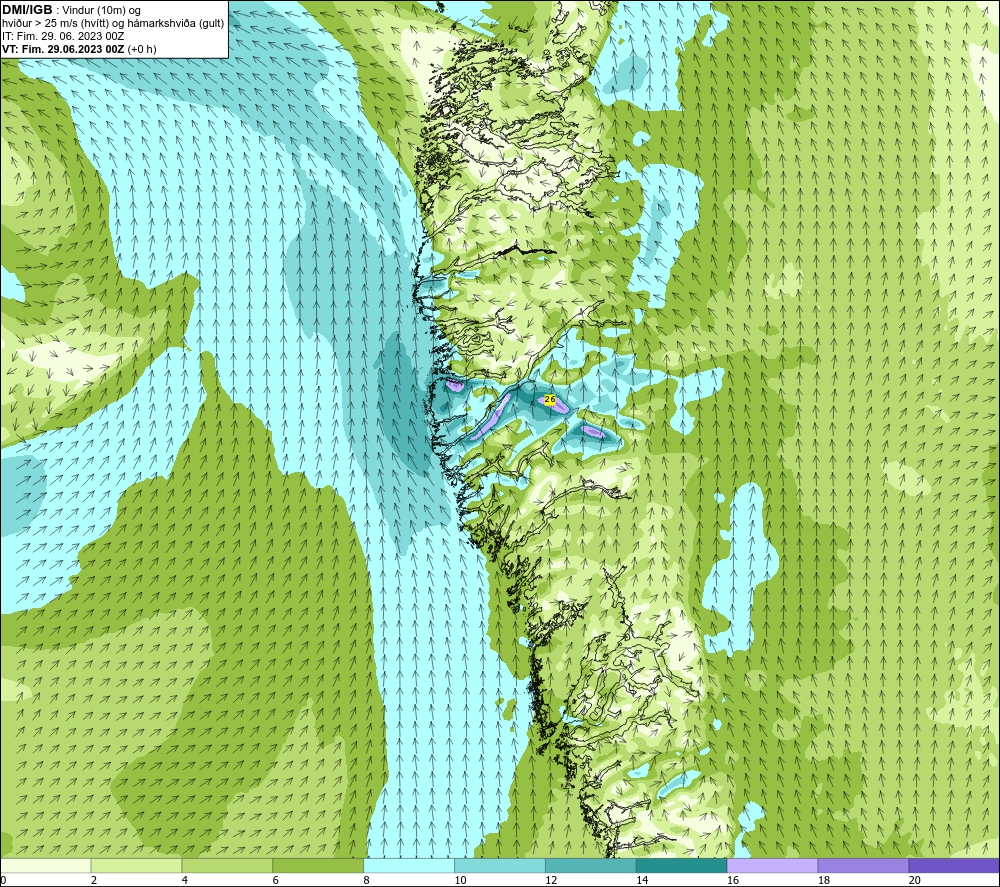Click the '4' label on the color scale
This screenshot has width=1000, height=887.
click(x=184, y=880)
